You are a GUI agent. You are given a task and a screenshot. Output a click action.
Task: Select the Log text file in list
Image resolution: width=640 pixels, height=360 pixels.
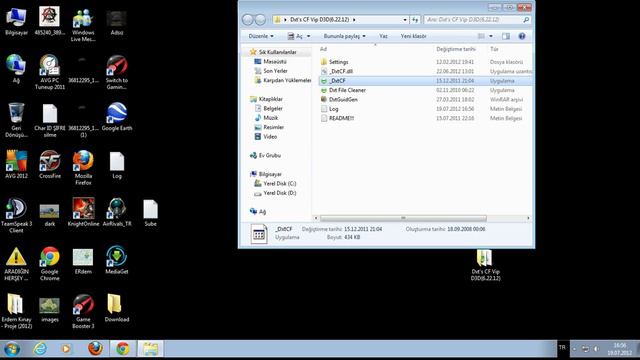coord(425,109)
